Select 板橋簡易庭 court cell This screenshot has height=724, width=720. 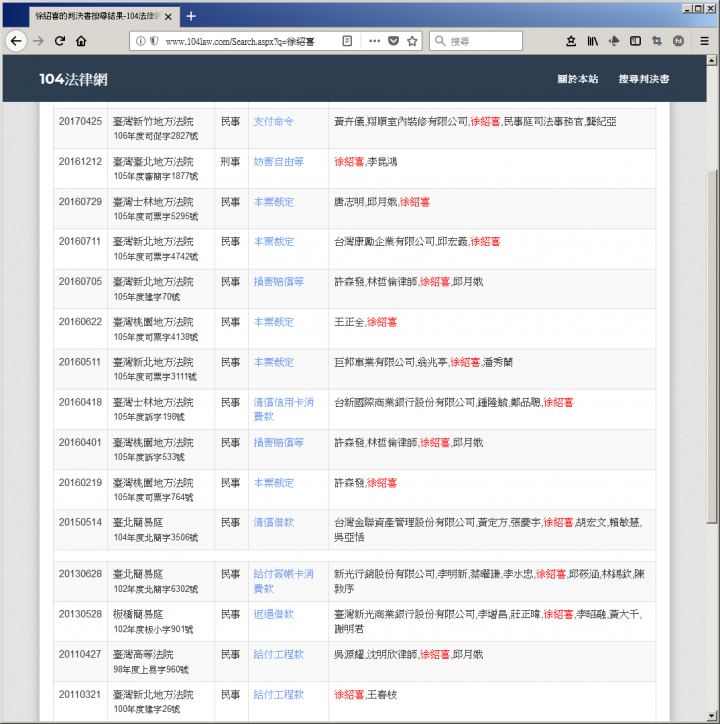138,614
